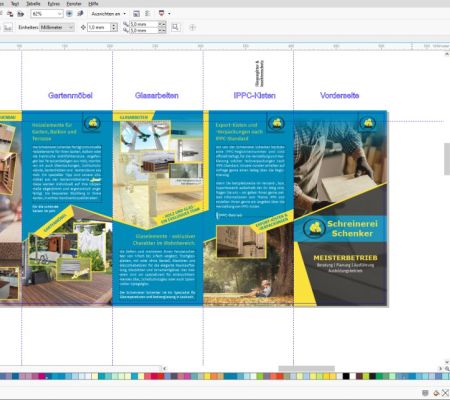Click the Import icon in toolbar
The width and height of the screenshot is (450, 400).
10,14
